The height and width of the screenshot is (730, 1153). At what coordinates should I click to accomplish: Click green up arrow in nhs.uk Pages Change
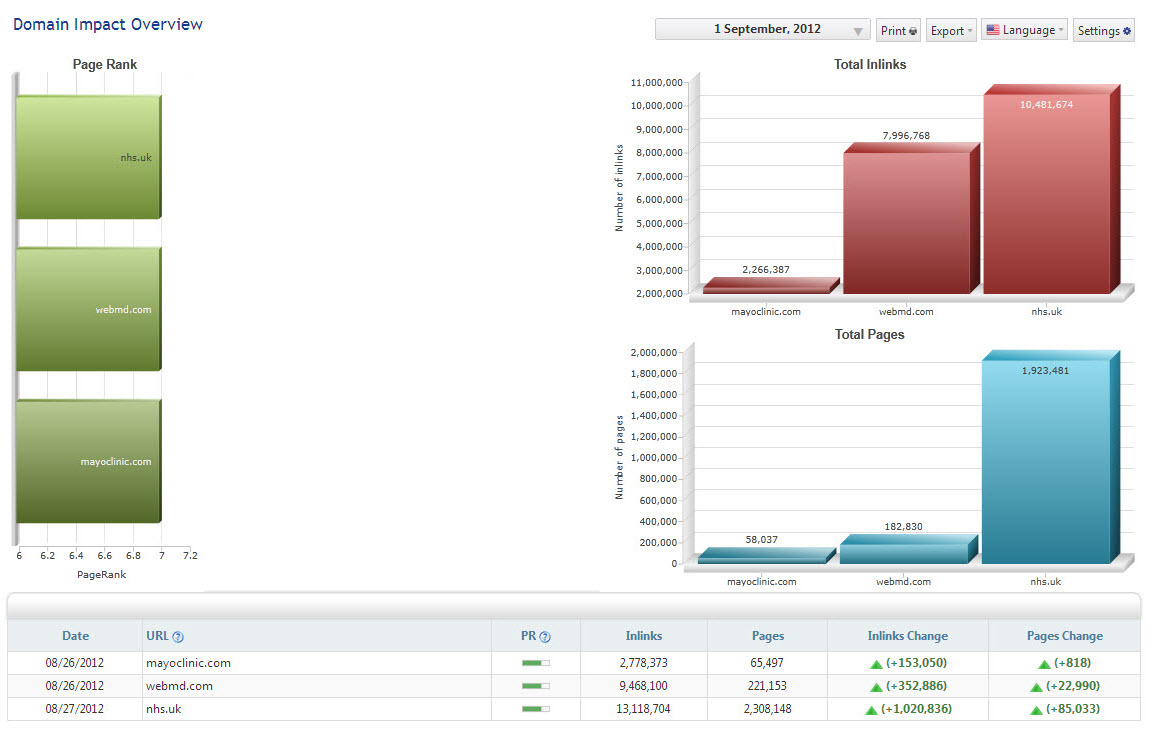[1036, 710]
